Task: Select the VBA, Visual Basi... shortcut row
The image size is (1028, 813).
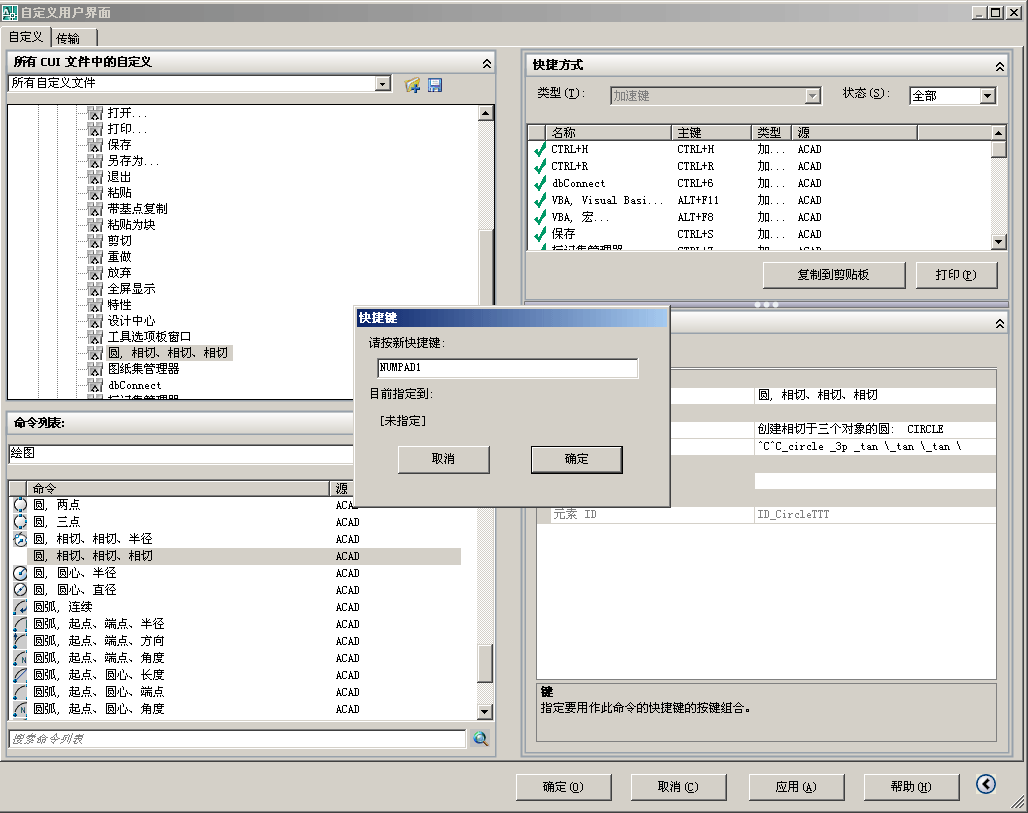Action: (x=761, y=201)
